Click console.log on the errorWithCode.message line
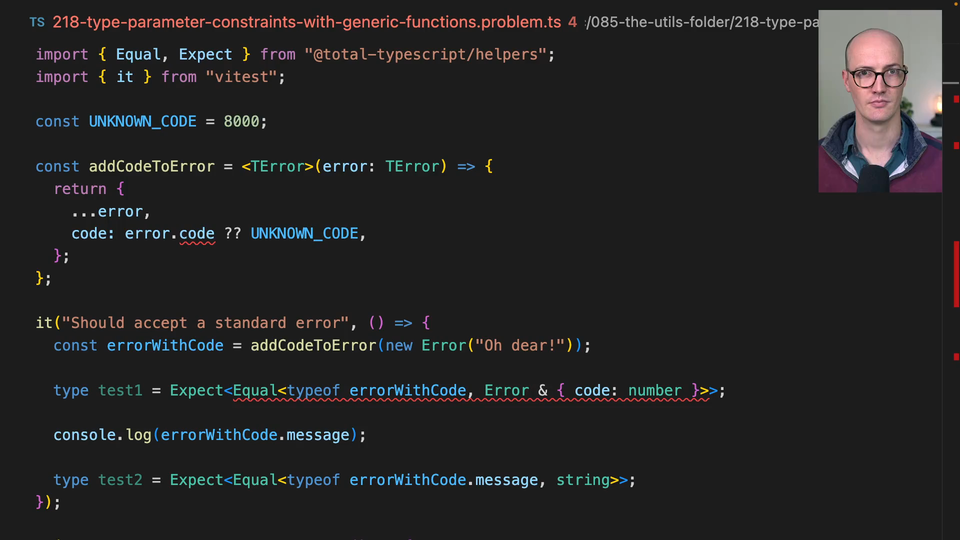 102,435
